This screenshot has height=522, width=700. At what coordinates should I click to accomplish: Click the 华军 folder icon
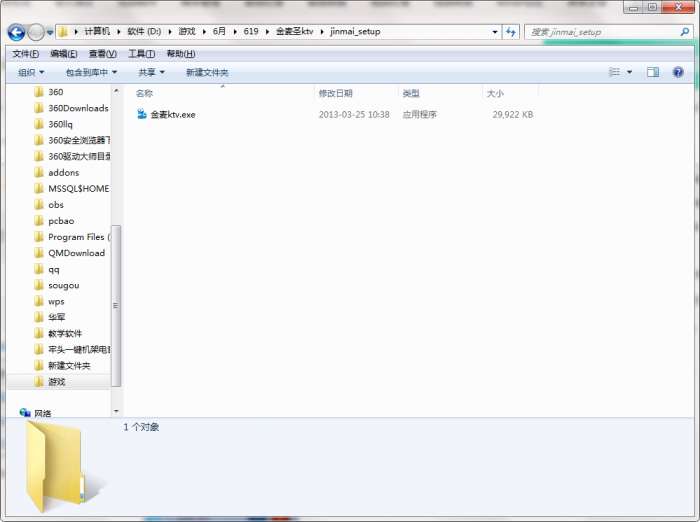39,317
